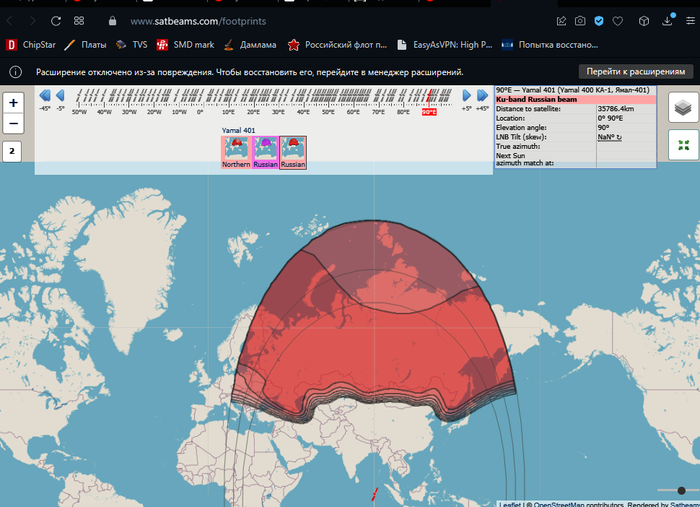Select the purple Russian beam thumbnail

(265, 153)
